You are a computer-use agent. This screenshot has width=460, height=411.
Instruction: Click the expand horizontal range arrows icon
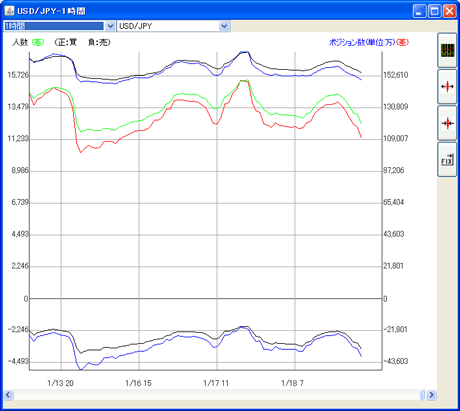pos(447,87)
